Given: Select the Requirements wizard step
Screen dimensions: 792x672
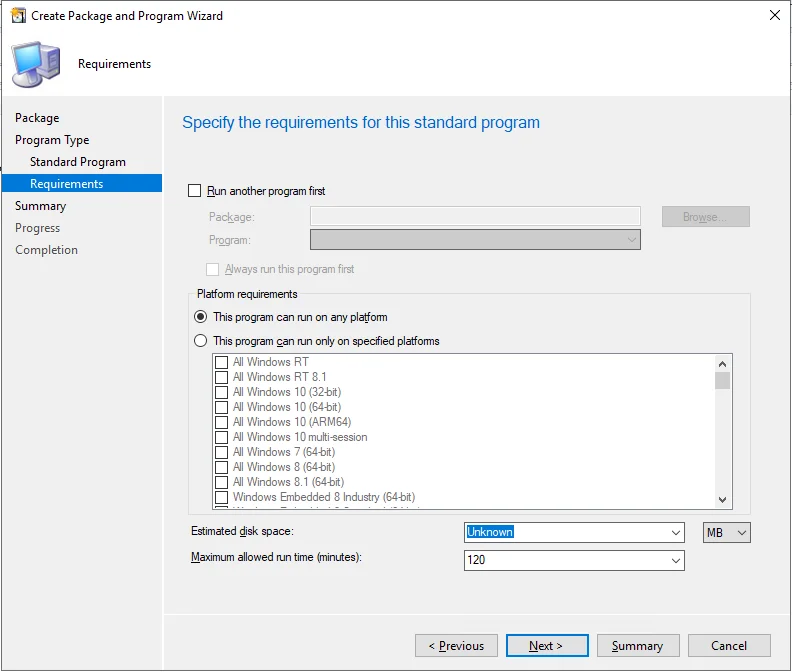Looking at the screenshot, I should 82,183.
